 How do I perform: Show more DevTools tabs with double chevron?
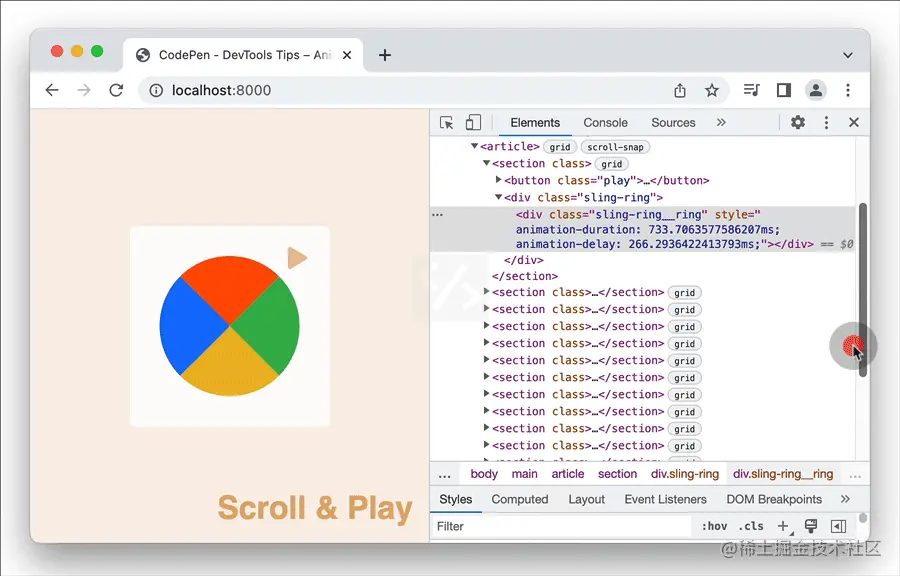click(721, 122)
